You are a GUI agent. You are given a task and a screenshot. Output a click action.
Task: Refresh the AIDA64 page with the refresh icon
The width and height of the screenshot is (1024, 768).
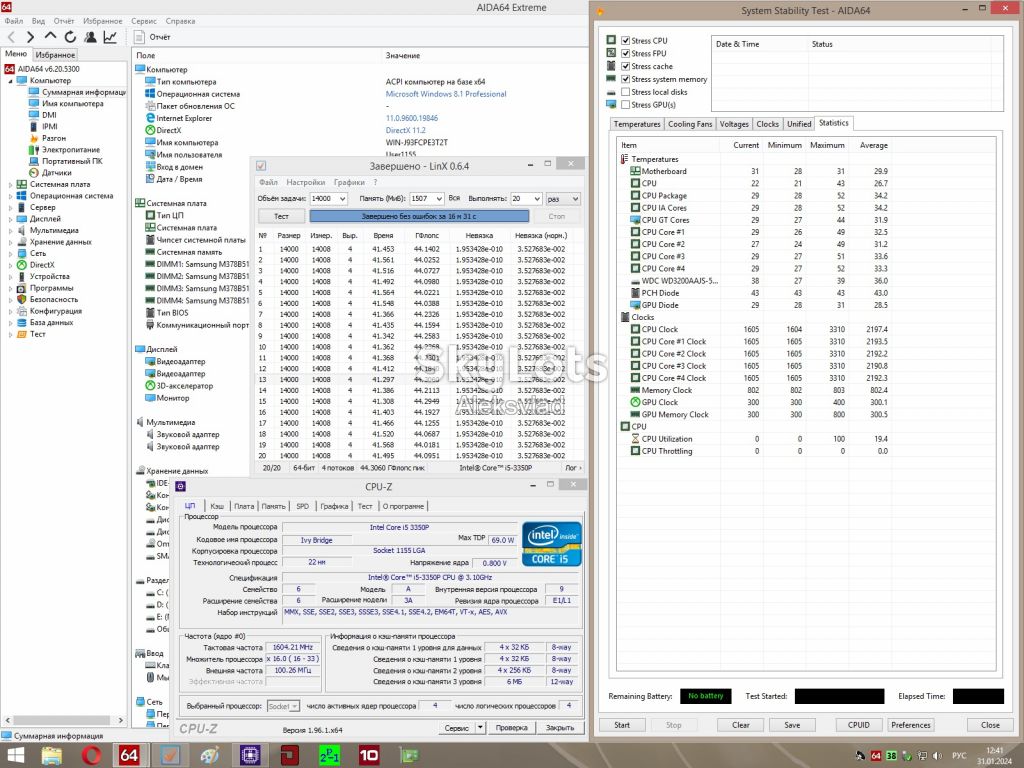coord(70,37)
